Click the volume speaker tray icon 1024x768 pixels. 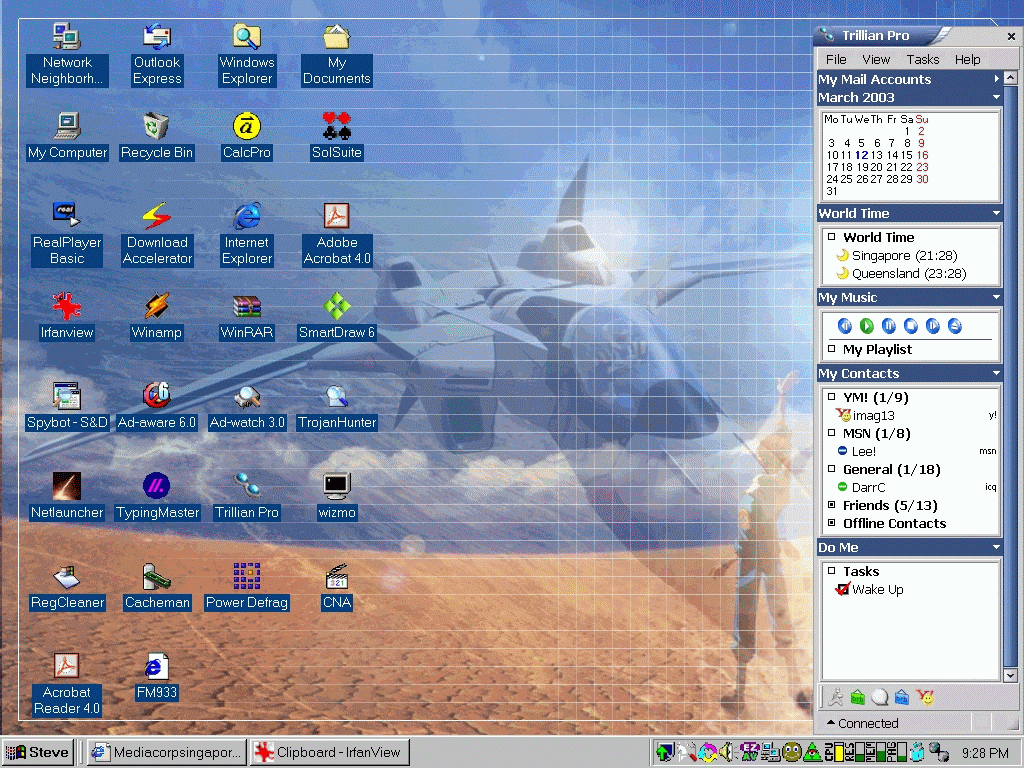coord(726,752)
